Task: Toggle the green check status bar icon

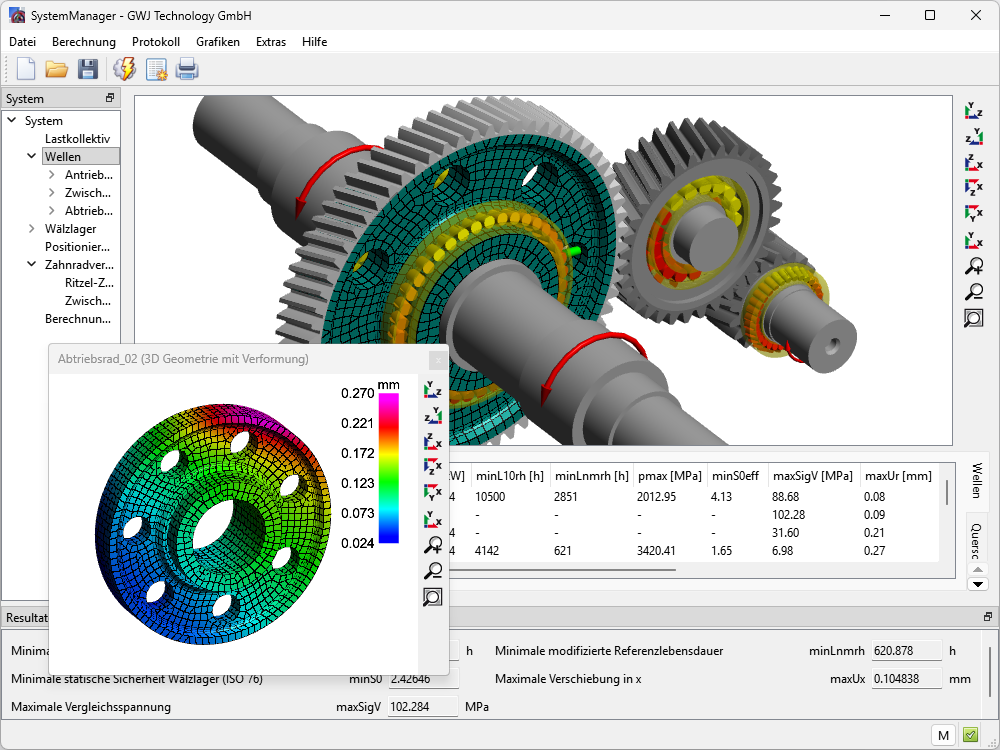Action: click(970, 735)
